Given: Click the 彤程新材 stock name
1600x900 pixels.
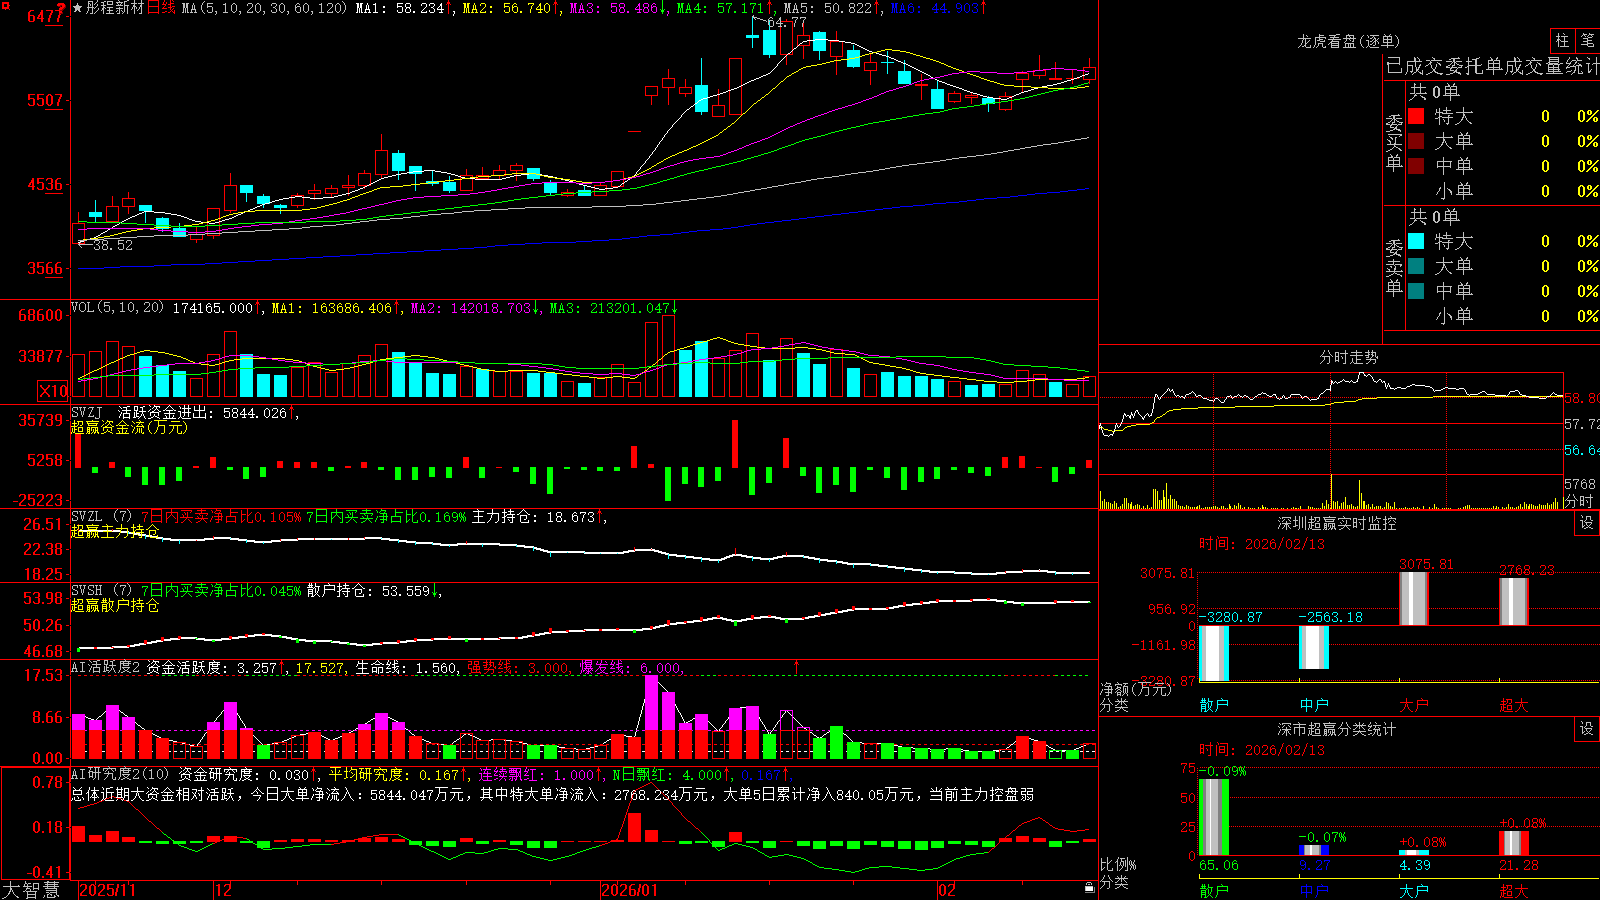Looking at the screenshot, I should (x=115, y=8).
